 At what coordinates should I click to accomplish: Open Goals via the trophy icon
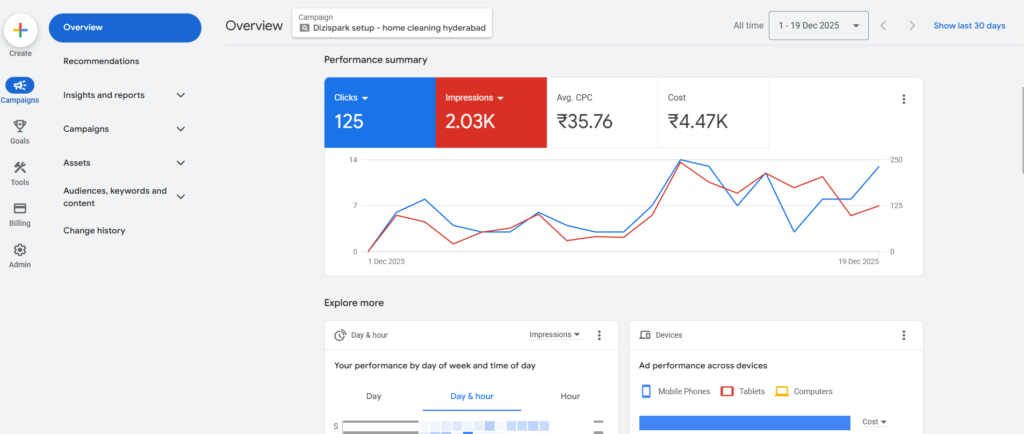click(20, 125)
